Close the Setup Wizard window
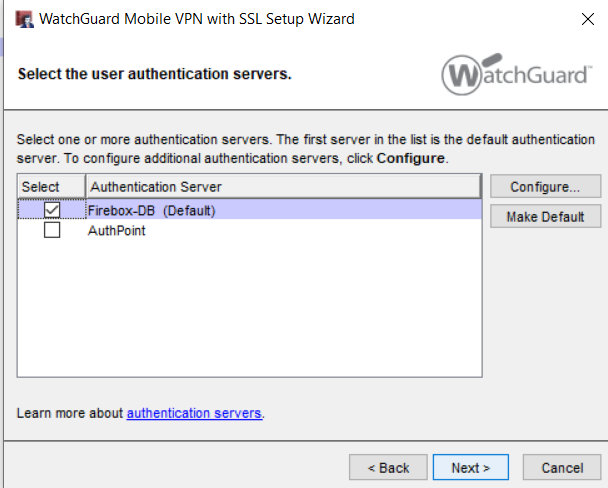The width and height of the screenshot is (608, 488). (x=588, y=19)
